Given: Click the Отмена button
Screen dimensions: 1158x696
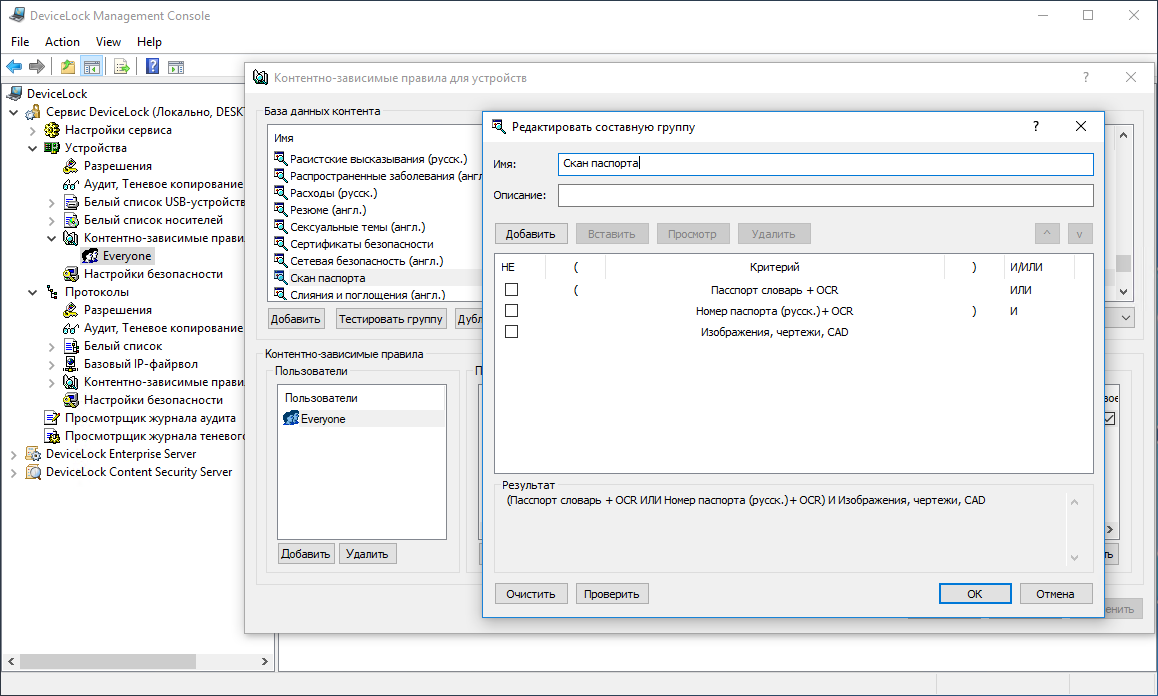Looking at the screenshot, I should tap(1055, 593).
